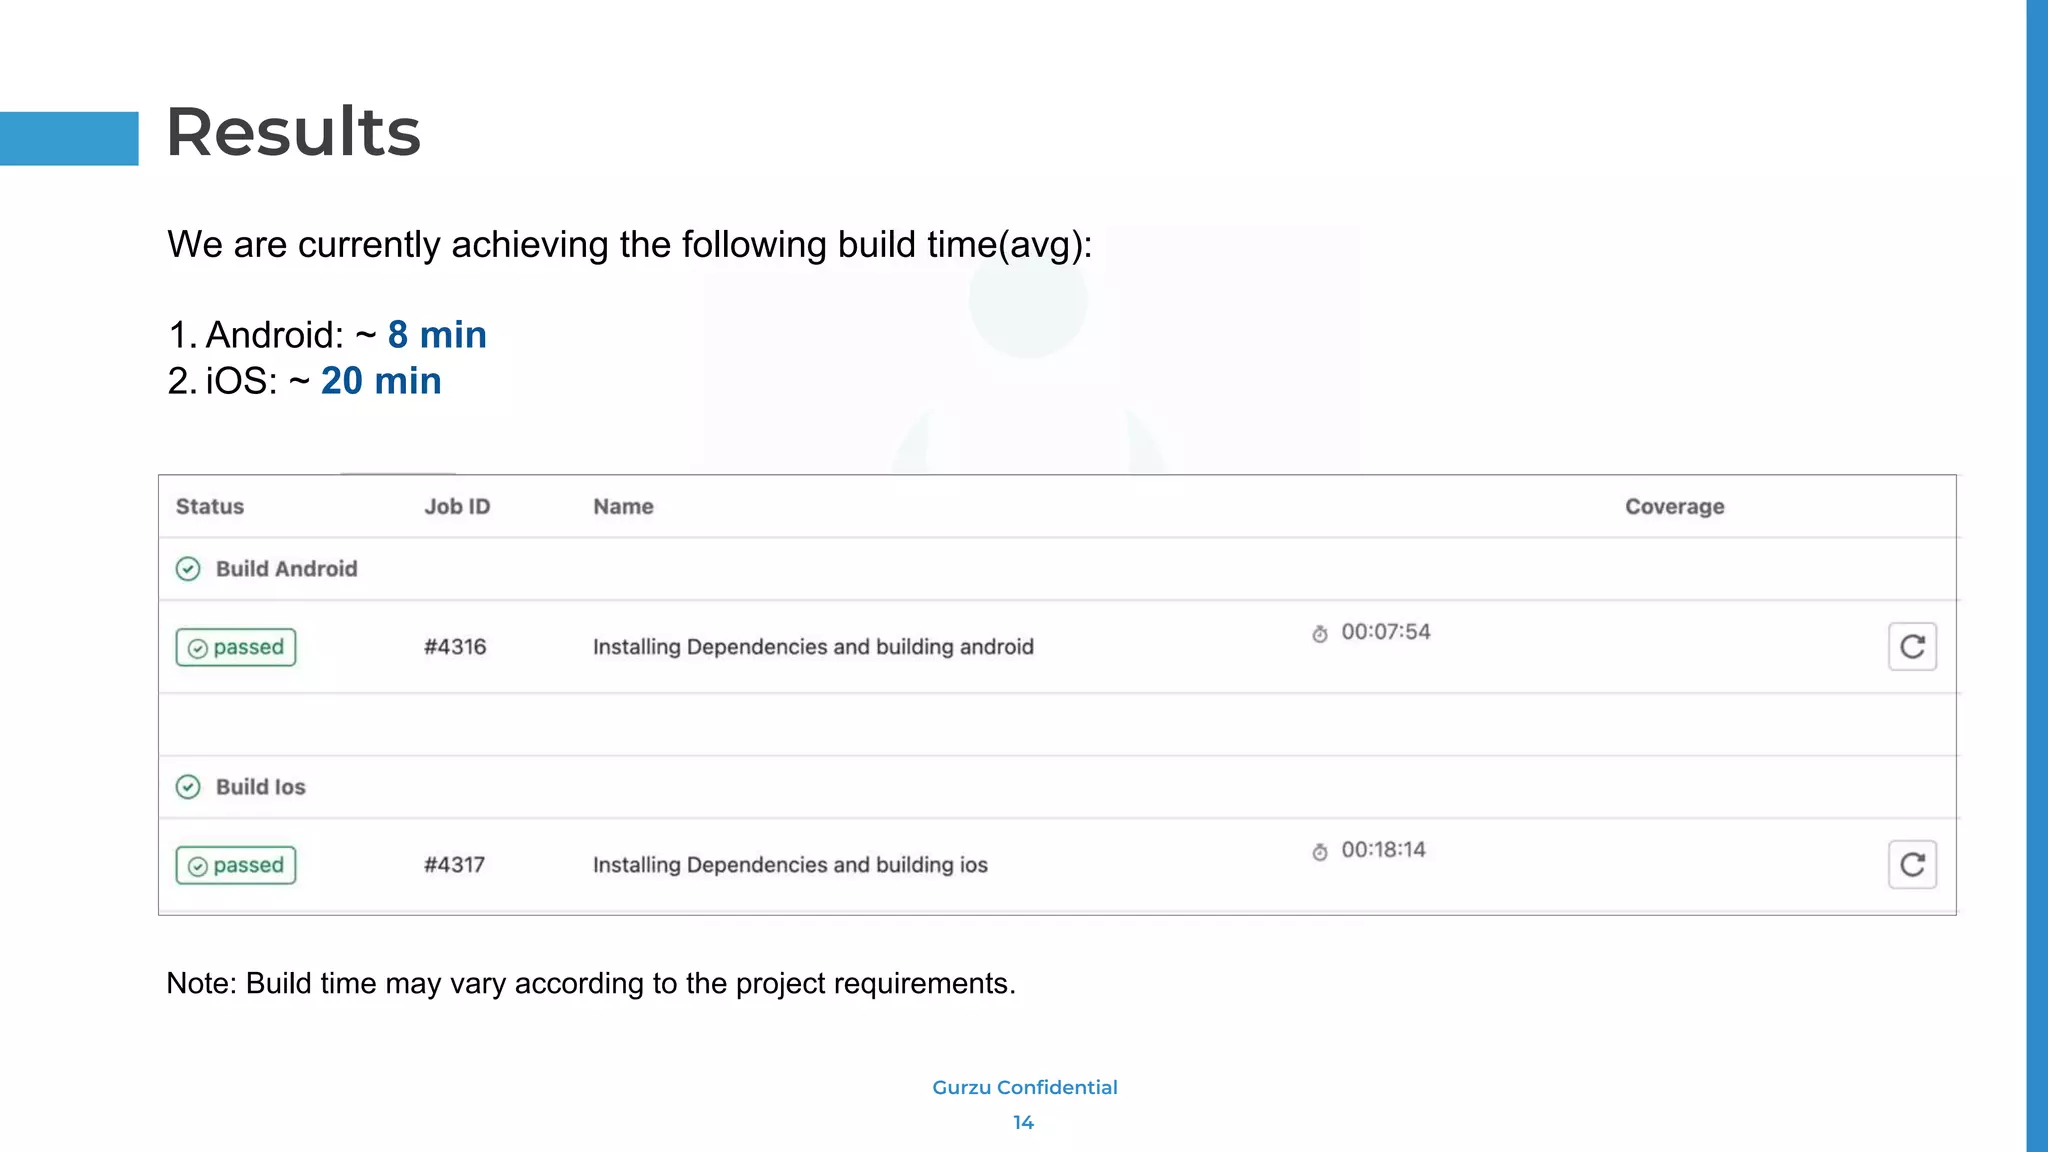
Task: Click the Job ID column header
Action: [457, 507]
